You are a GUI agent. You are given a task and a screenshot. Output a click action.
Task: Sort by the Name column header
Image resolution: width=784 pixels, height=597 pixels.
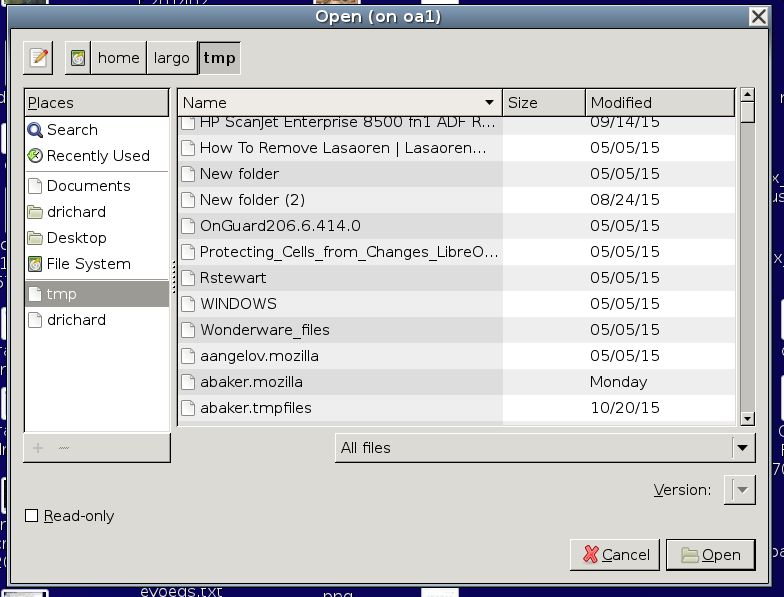pos(340,103)
